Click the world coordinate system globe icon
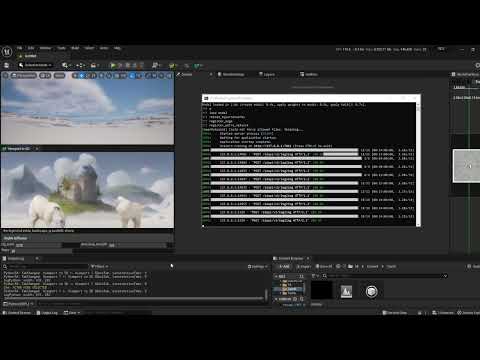 pos(102,76)
